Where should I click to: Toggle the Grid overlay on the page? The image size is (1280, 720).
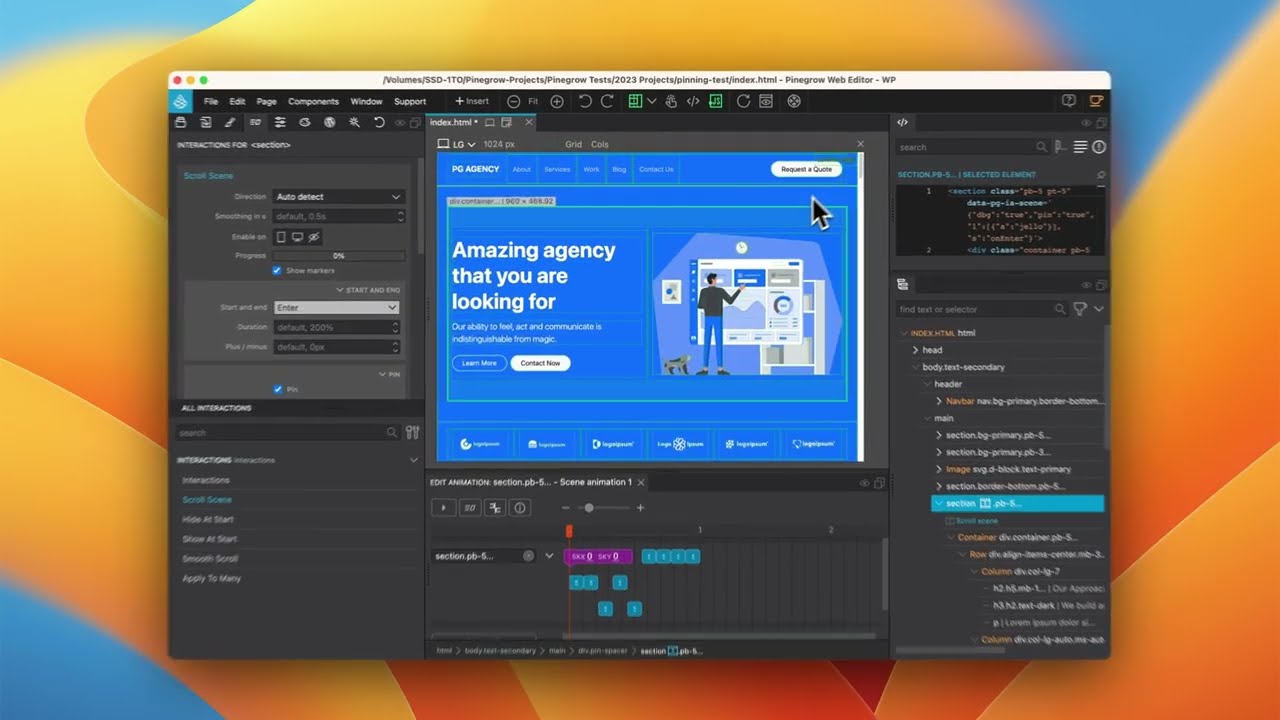coord(573,144)
